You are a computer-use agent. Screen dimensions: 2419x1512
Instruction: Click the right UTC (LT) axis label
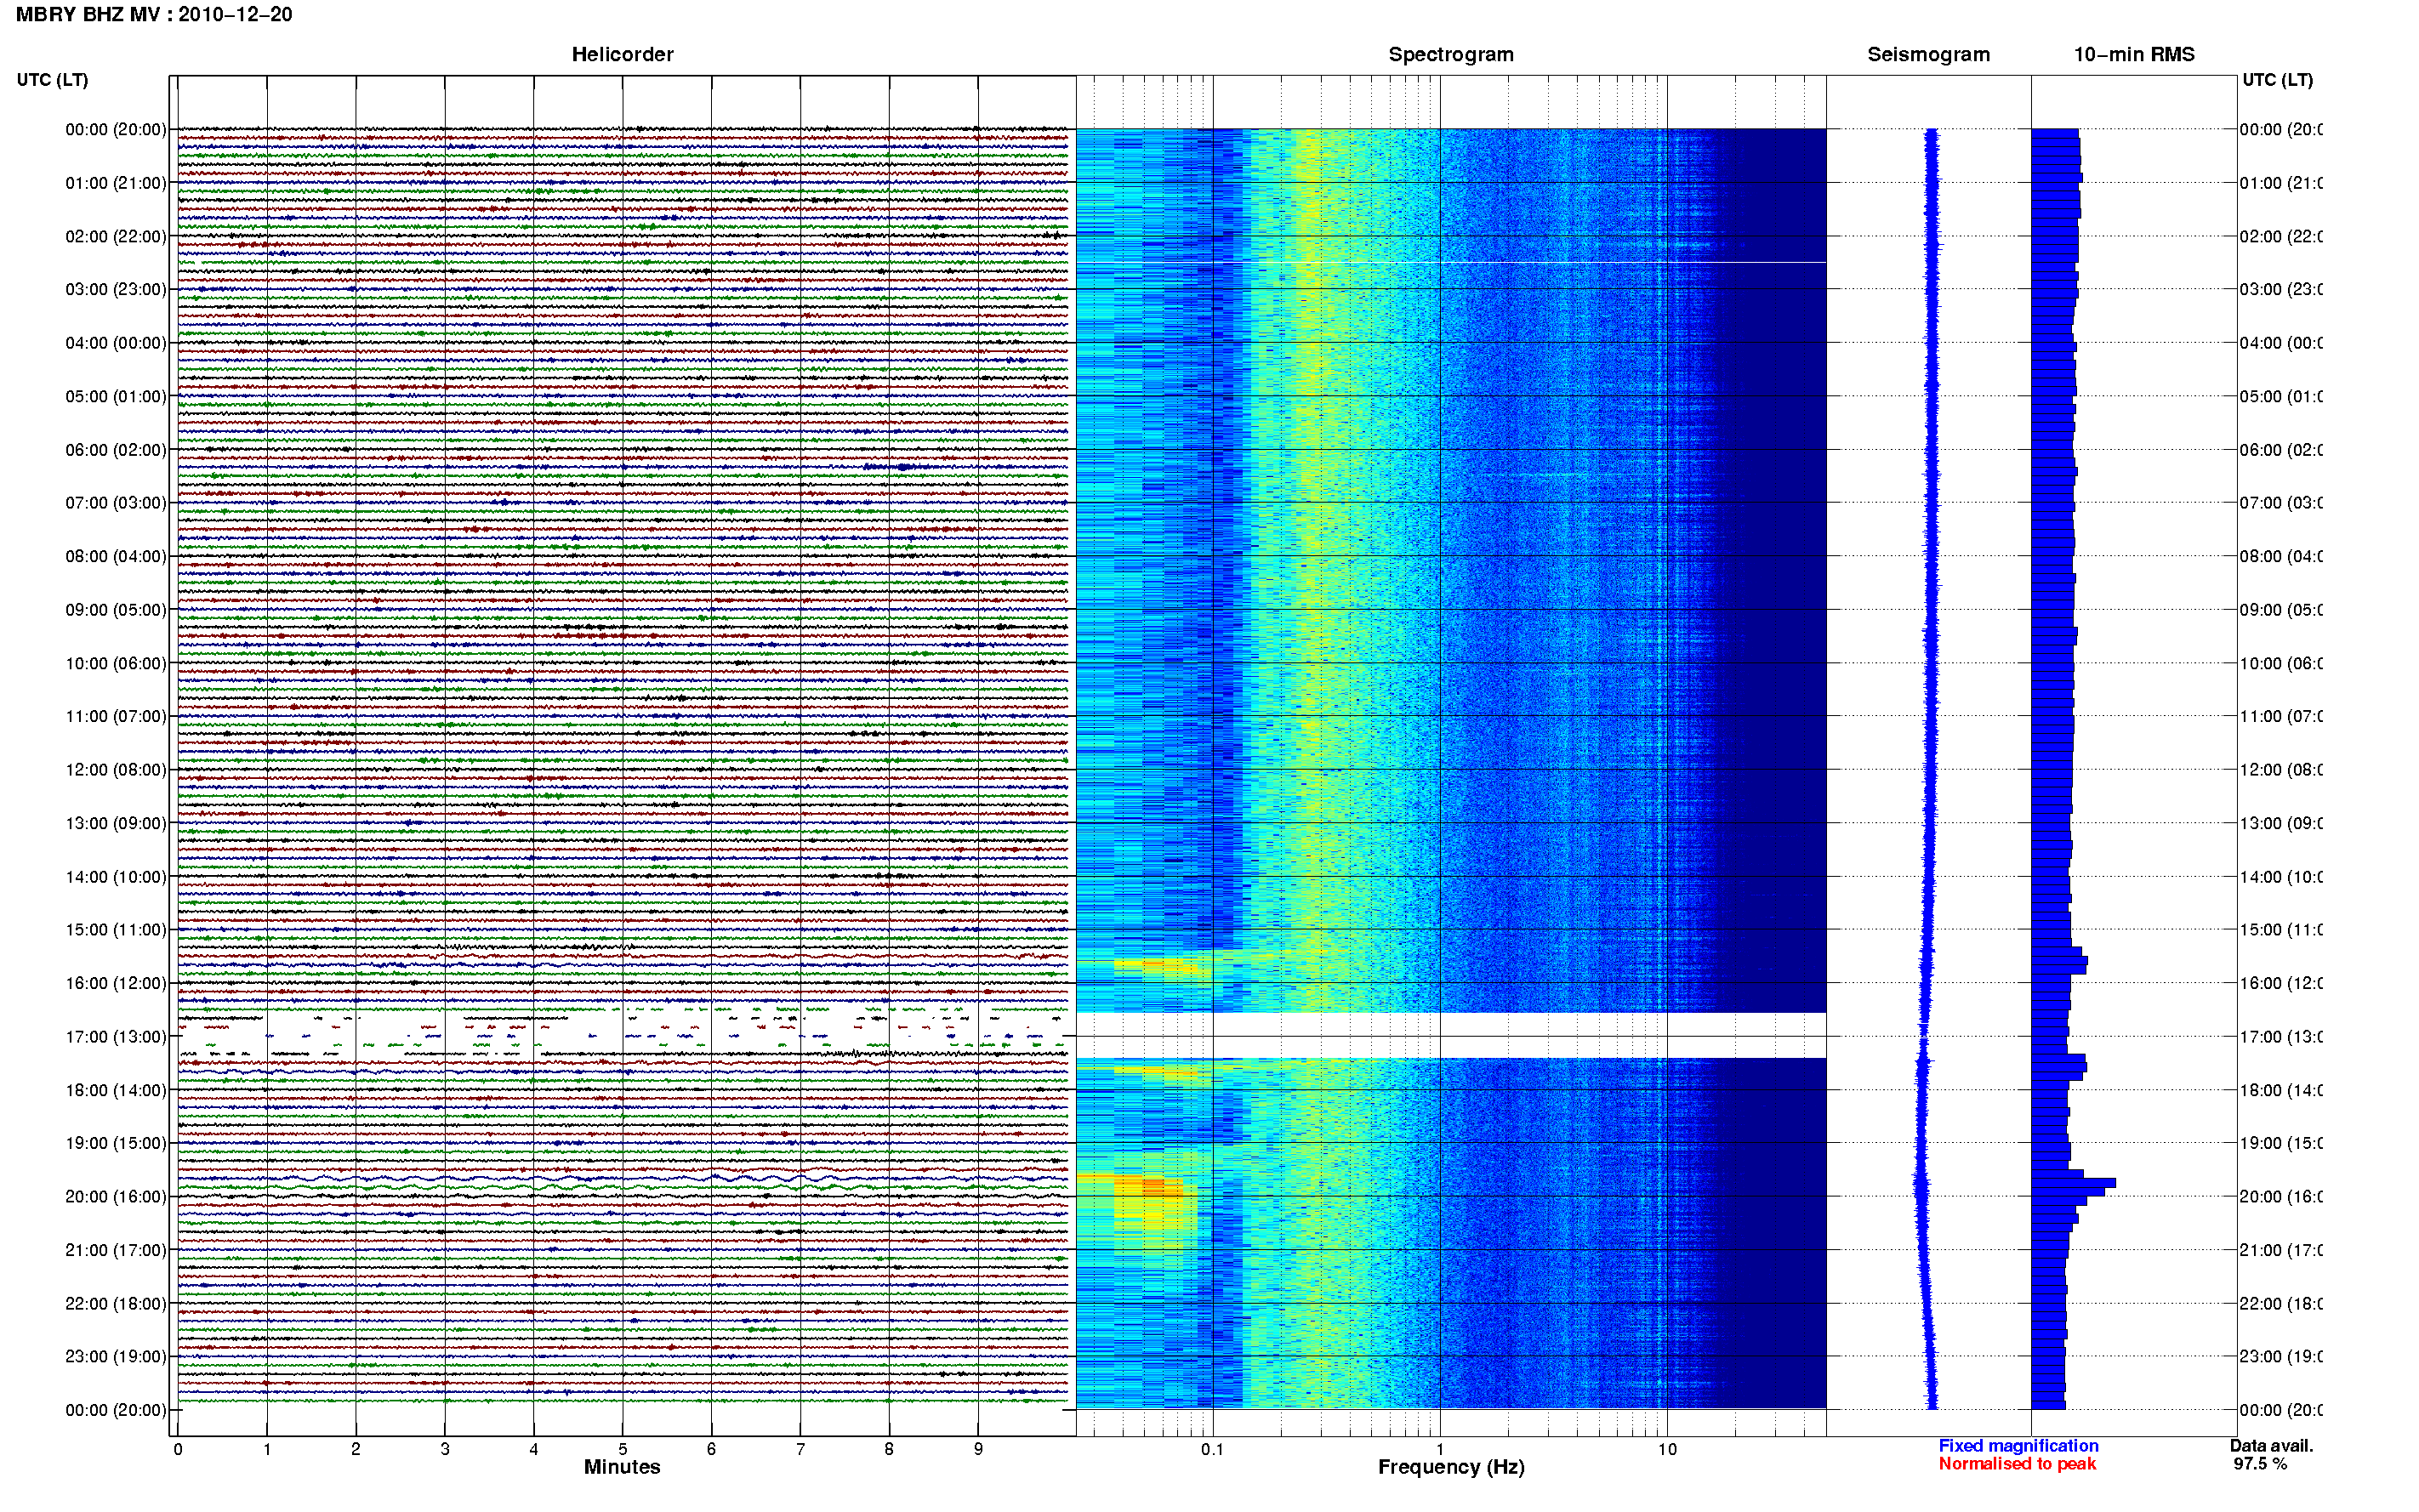point(2277,79)
